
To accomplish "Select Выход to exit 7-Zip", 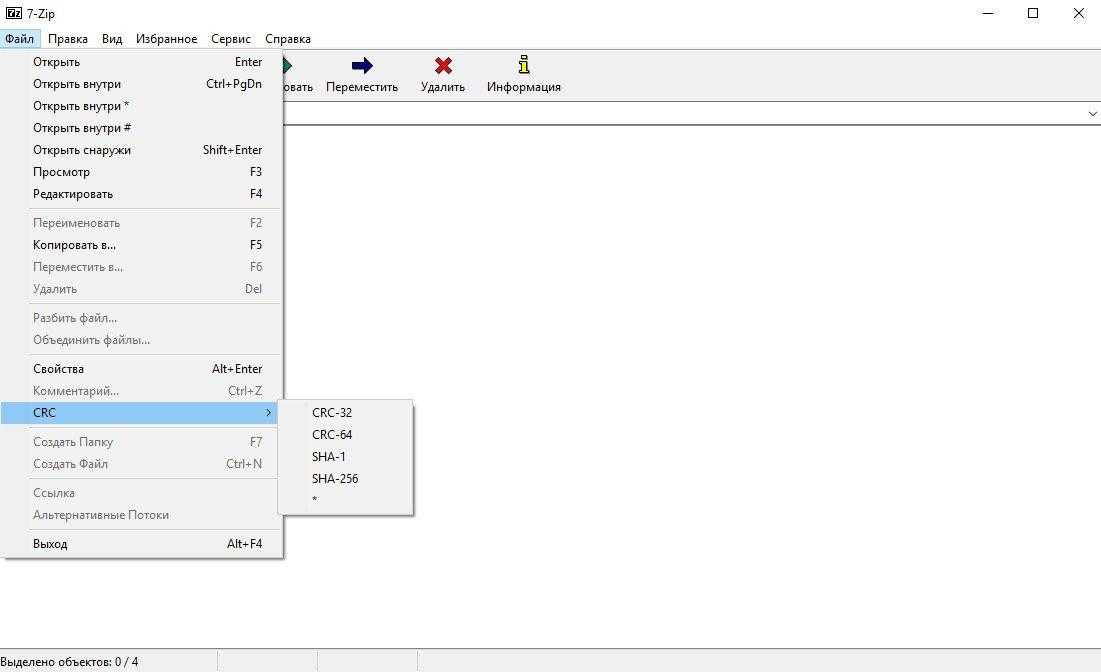I will coord(141,543).
